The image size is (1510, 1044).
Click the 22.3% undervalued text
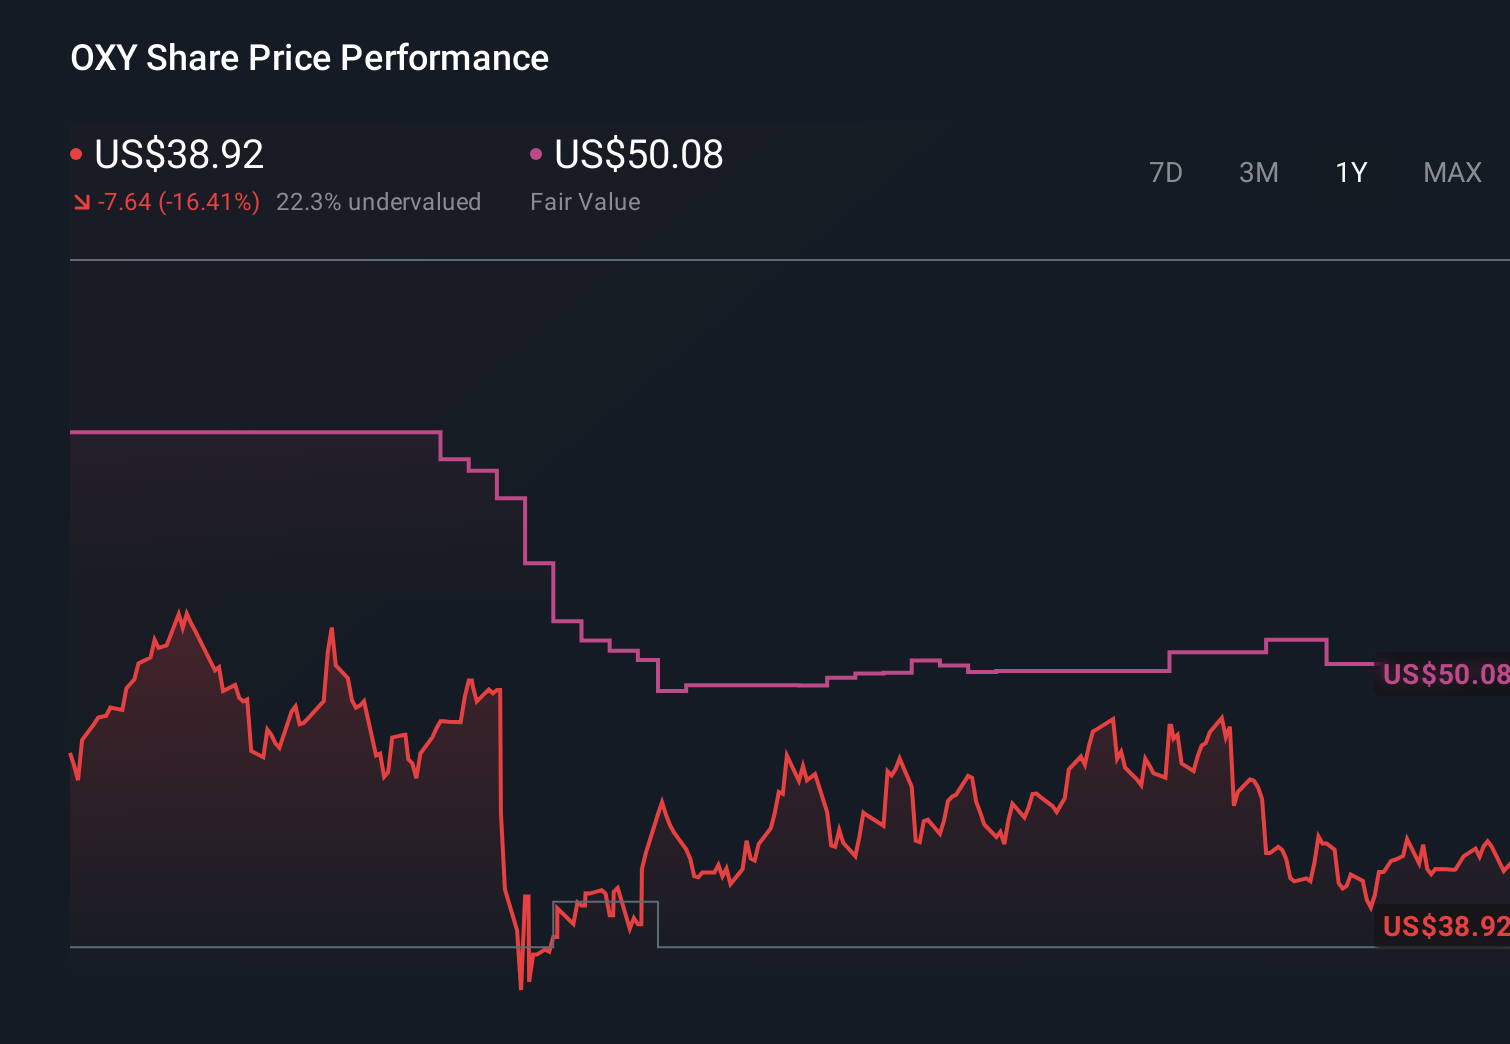[x=378, y=202]
